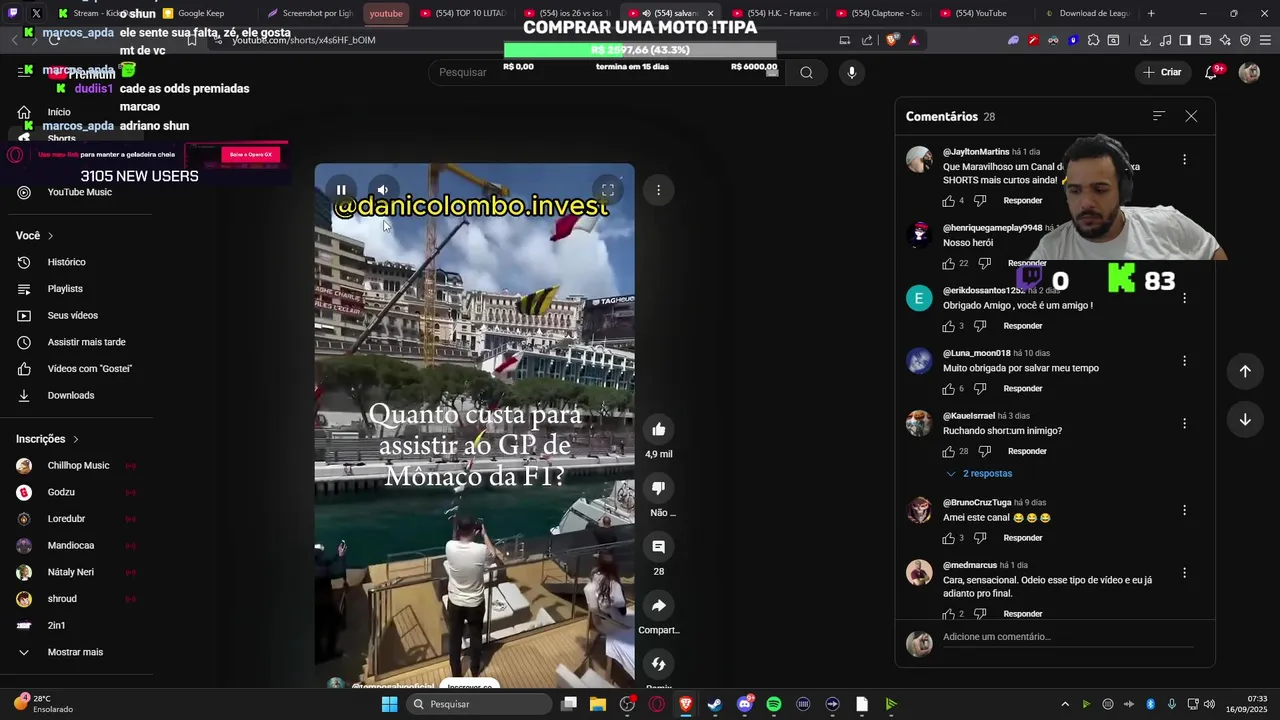Go to next Short with down arrow

[1245, 420]
